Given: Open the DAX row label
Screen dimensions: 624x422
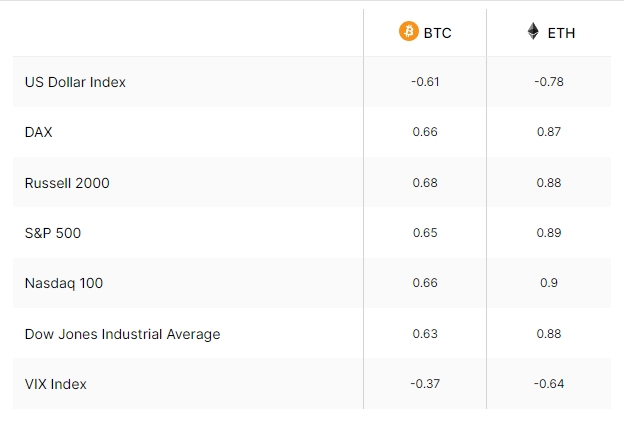Looking at the screenshot, I should click(39, 132).
